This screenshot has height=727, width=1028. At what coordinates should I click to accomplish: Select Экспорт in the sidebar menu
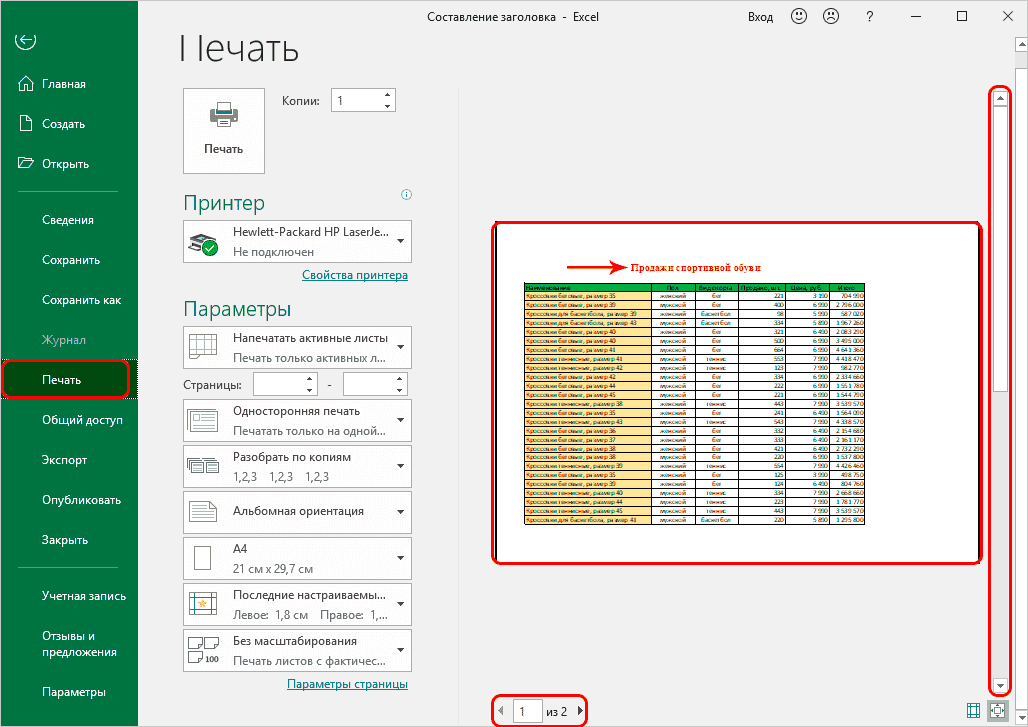64,460
